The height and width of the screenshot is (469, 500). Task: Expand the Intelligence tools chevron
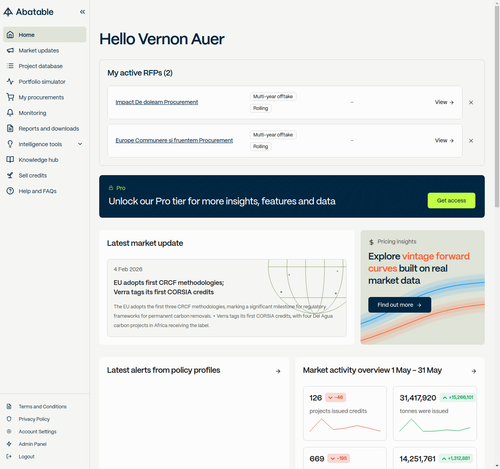pos(80,144)
